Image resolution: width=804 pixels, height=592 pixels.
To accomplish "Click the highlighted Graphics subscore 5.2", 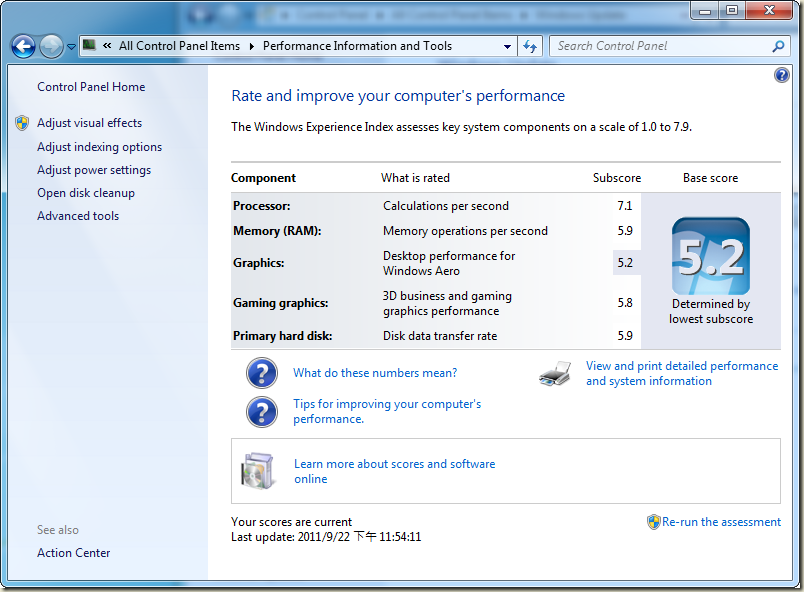I will pyautogui.click(x=625, y=262).
